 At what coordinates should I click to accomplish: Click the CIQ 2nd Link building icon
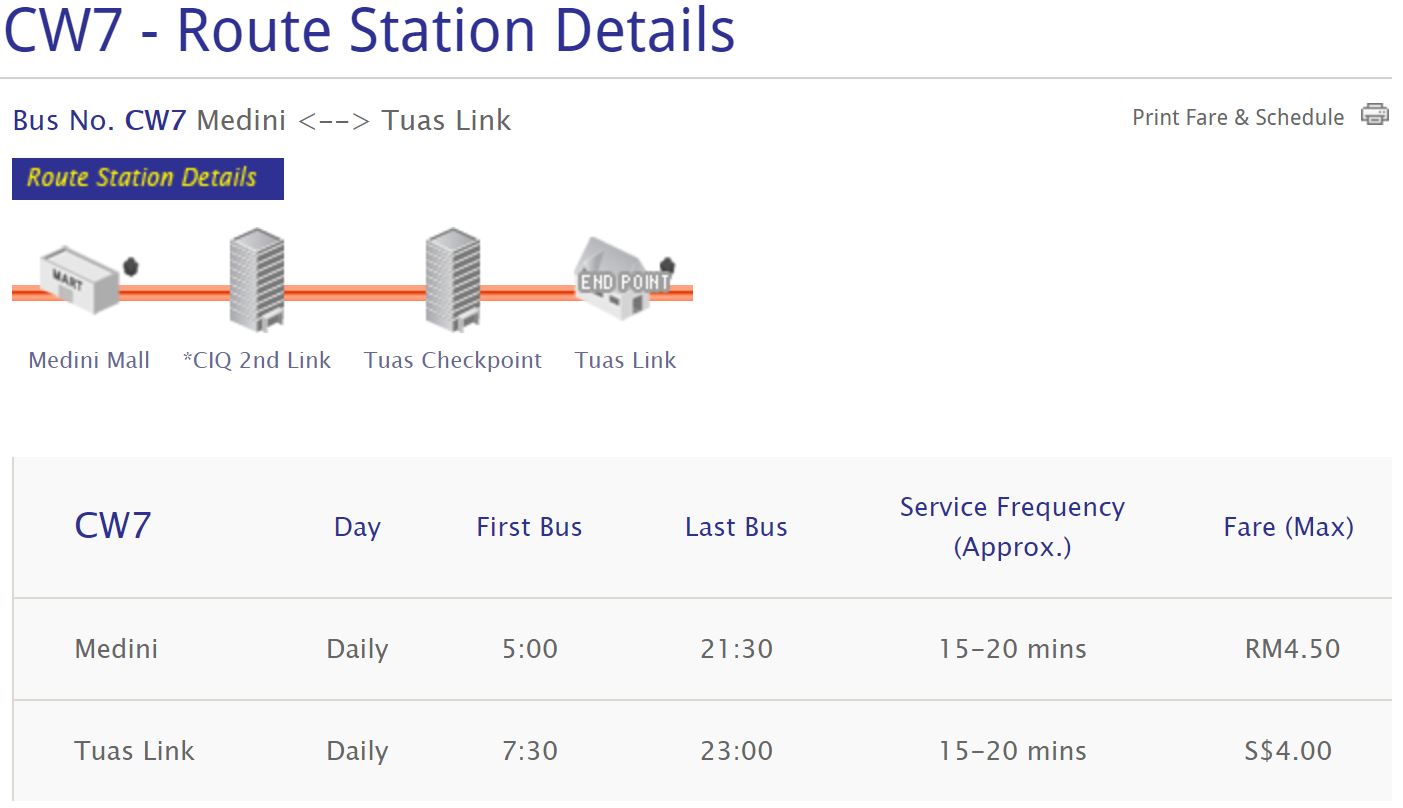point(257,279)
